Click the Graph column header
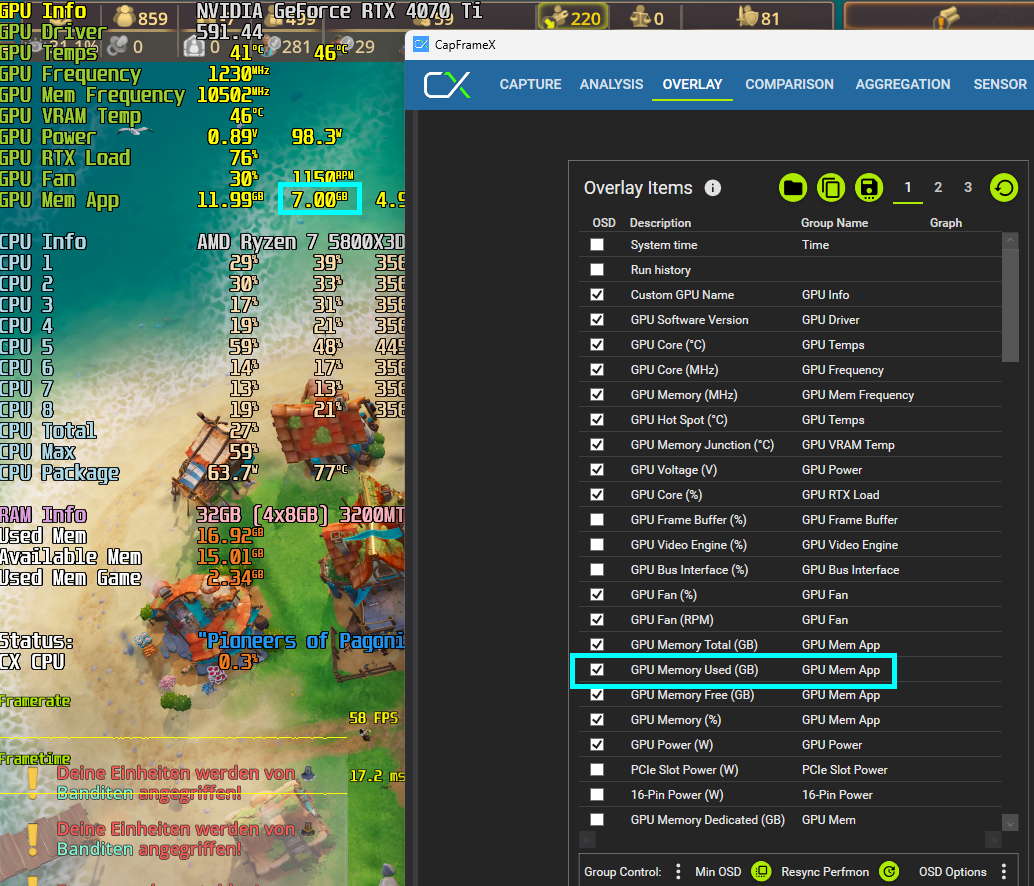Viewport: 1034px width, 886px height. pyautogui.click(x=946, y=223)
